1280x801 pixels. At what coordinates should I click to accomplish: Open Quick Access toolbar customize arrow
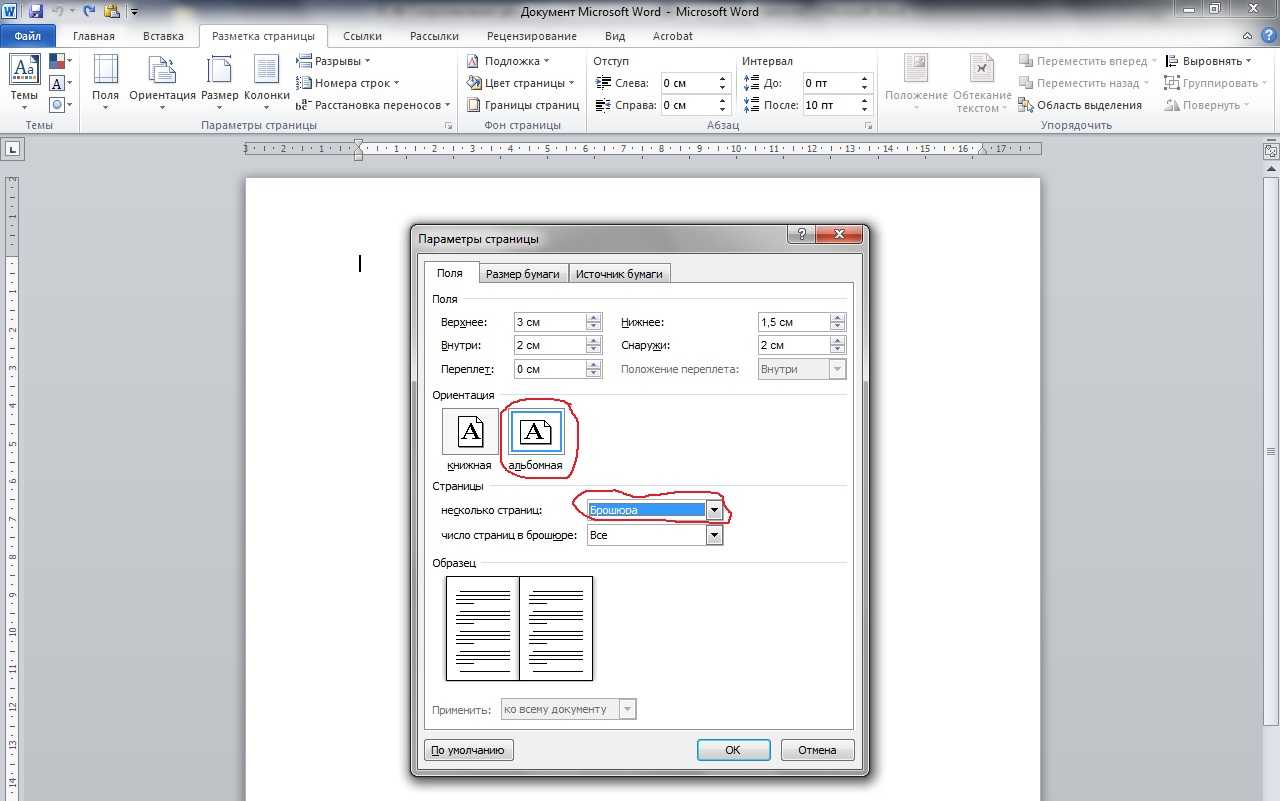(x=135, y=12)
